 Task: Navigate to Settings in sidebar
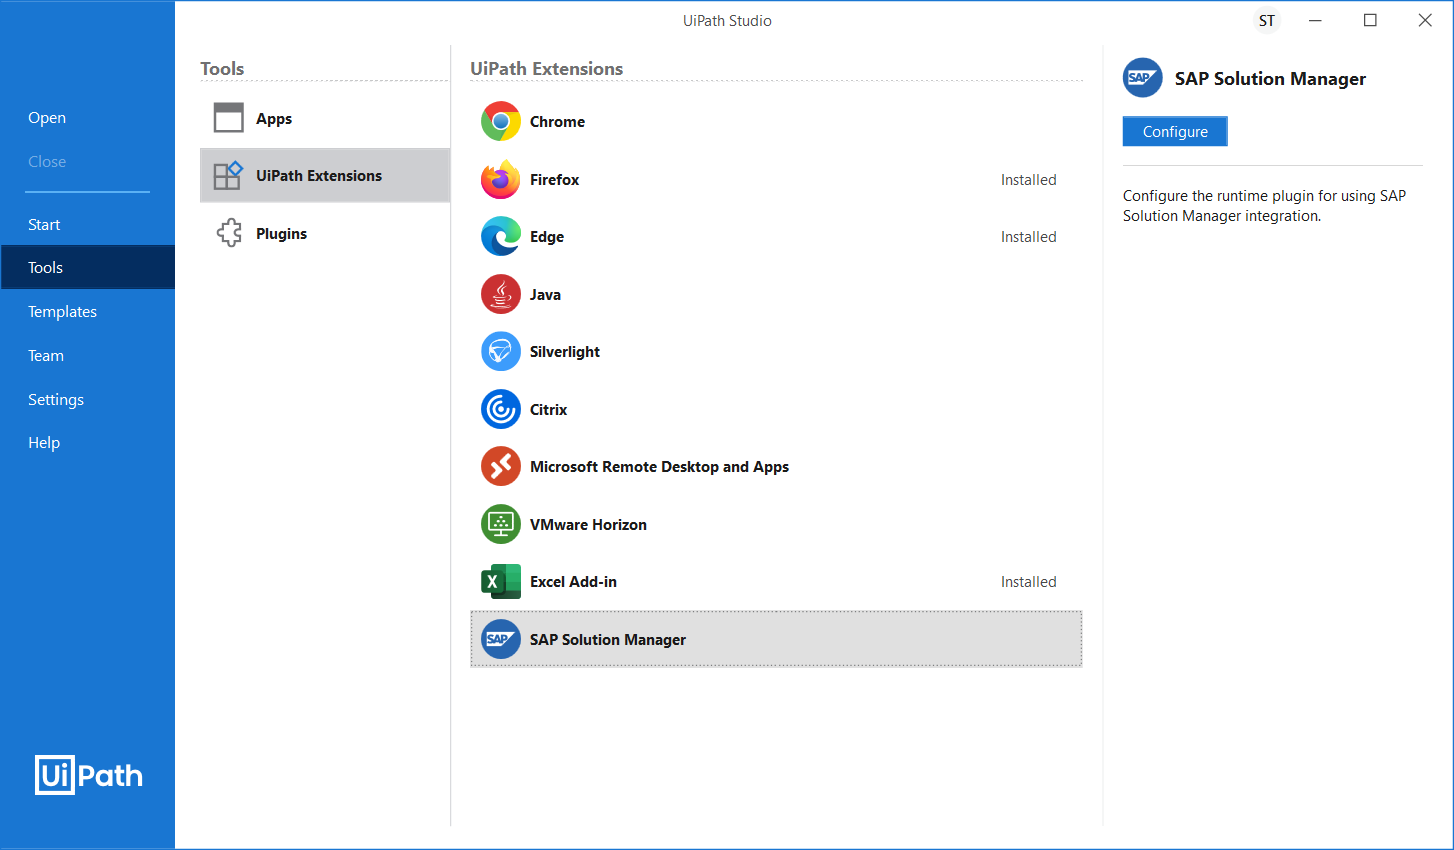(56, 400)
